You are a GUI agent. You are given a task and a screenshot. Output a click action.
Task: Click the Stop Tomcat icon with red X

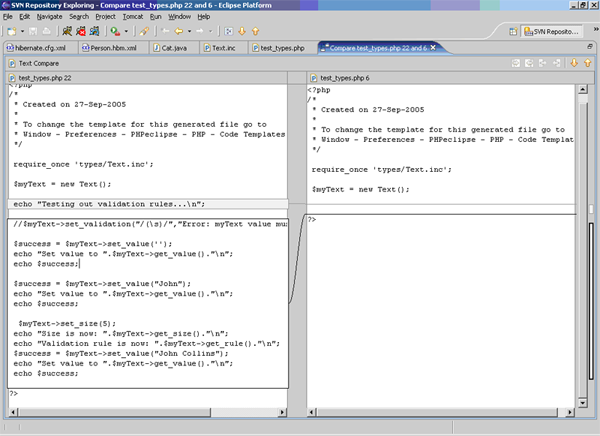[81, 31]
